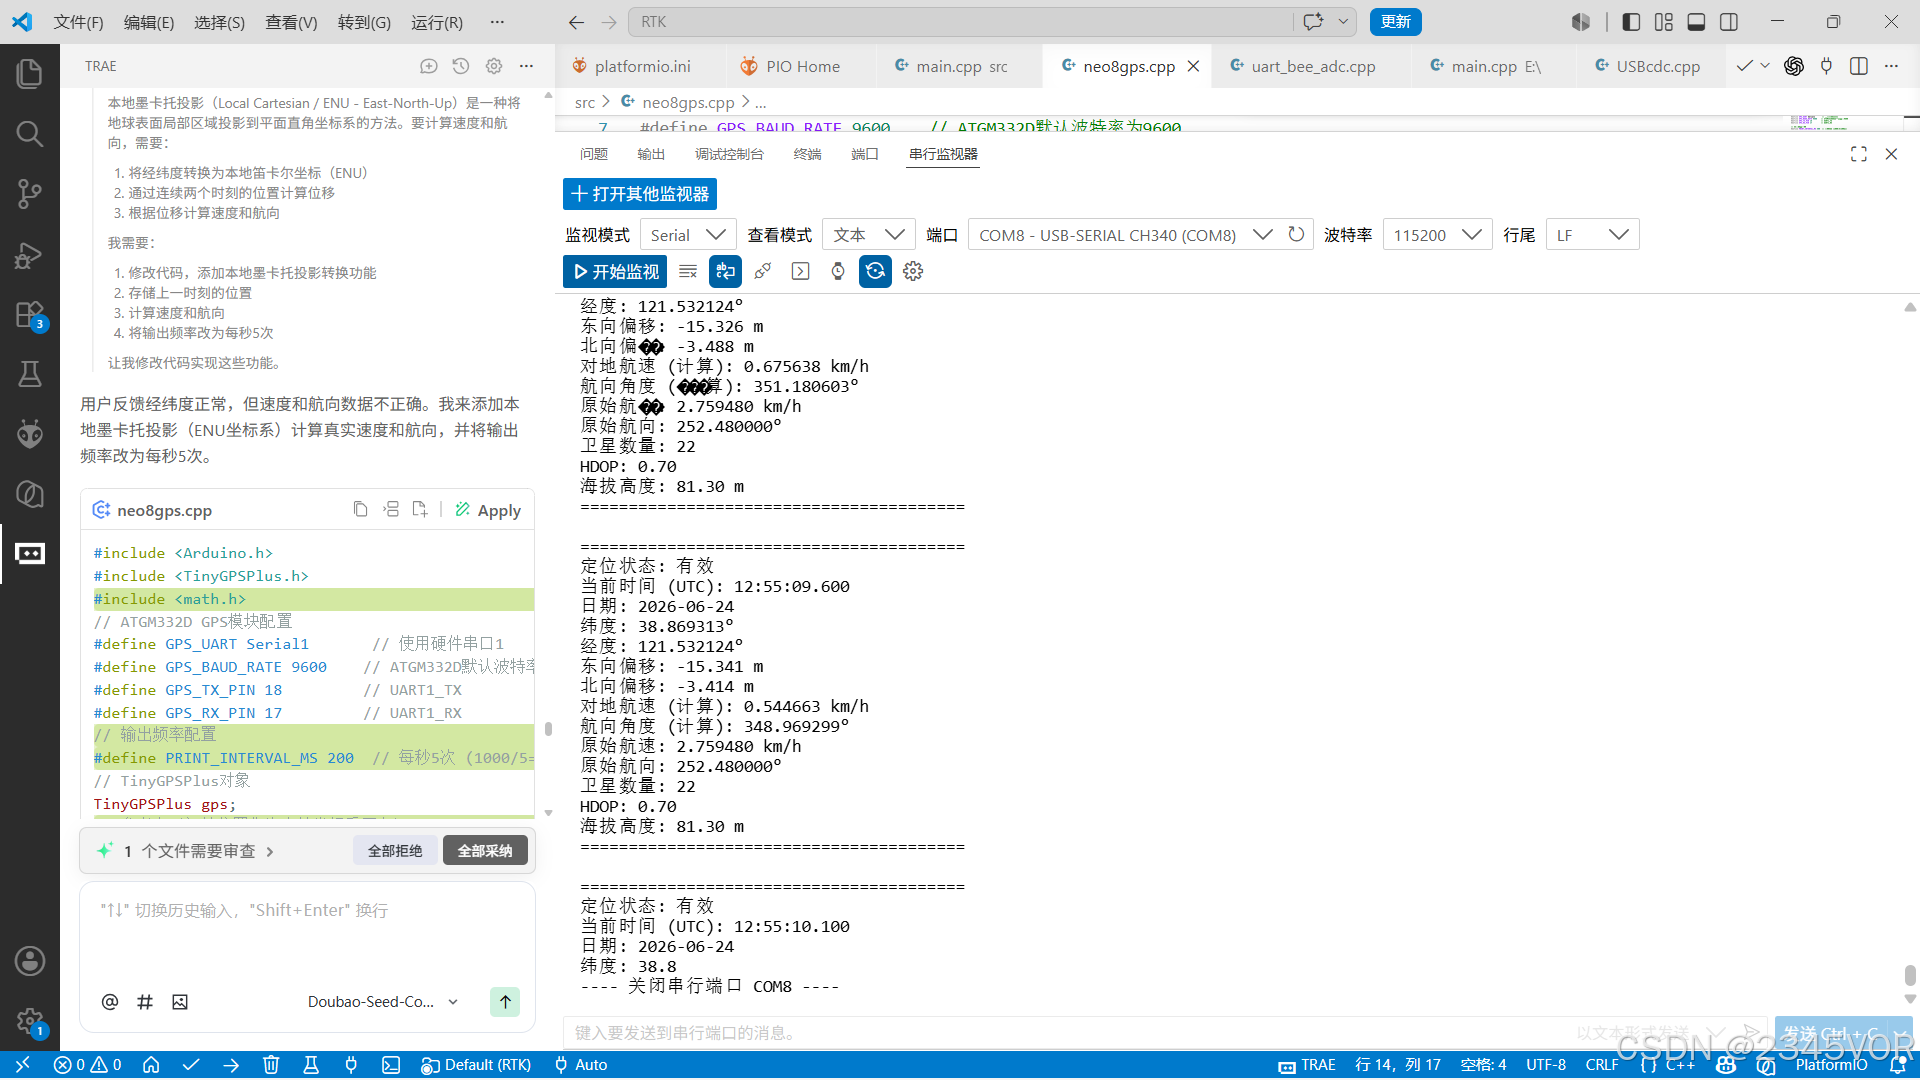Screen dimensions: 1920x1080
Task: Start a new TRAE chat
Action: coord(429,66)
